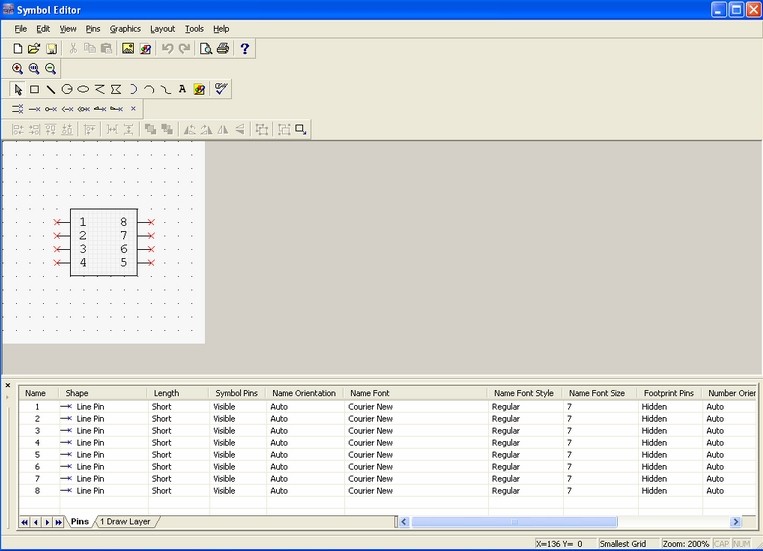This screenshot has width=763, height=551.
Task: Open the Pins menu
Action: point(93,29)
